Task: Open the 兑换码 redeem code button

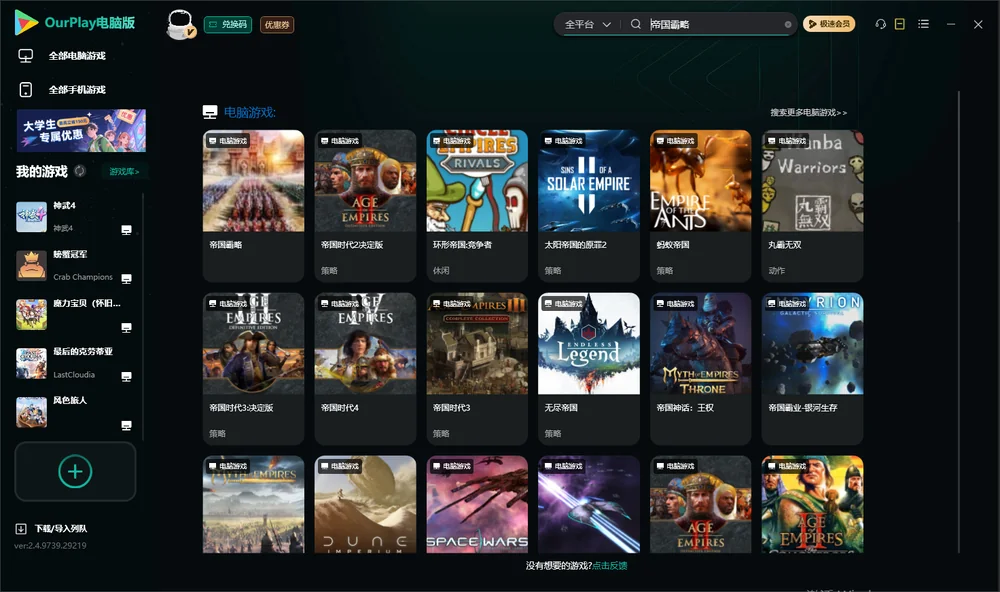Action: pyautogui.click(x=228, y=24)
